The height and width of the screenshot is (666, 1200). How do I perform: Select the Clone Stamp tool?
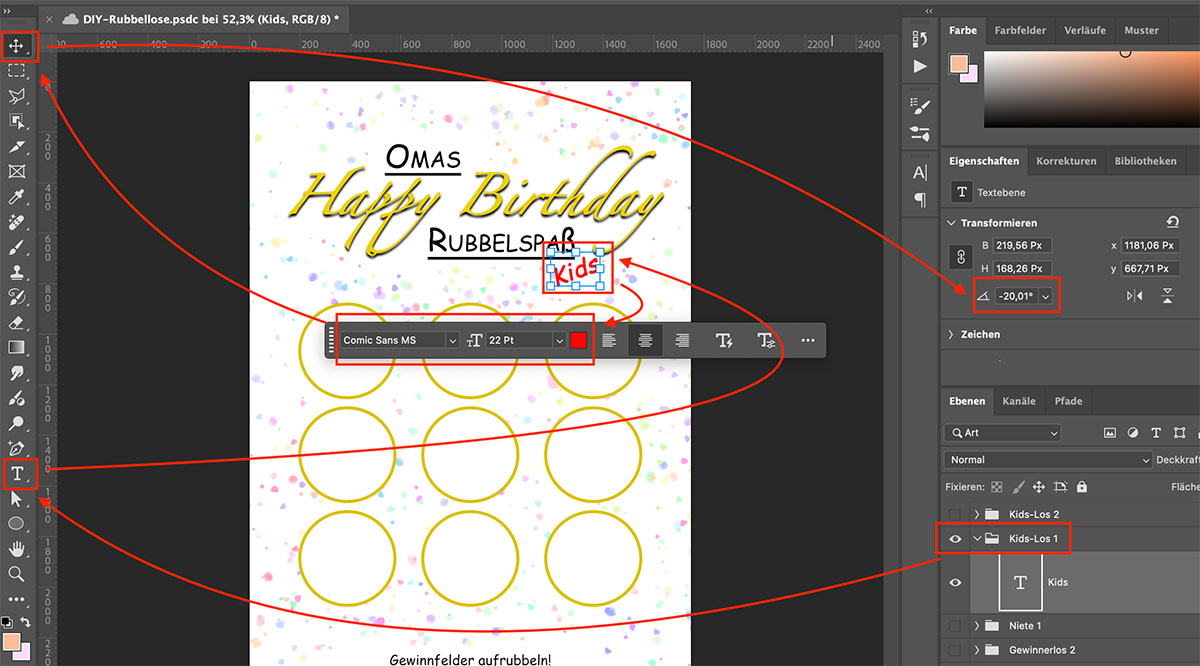click(17, 272)
